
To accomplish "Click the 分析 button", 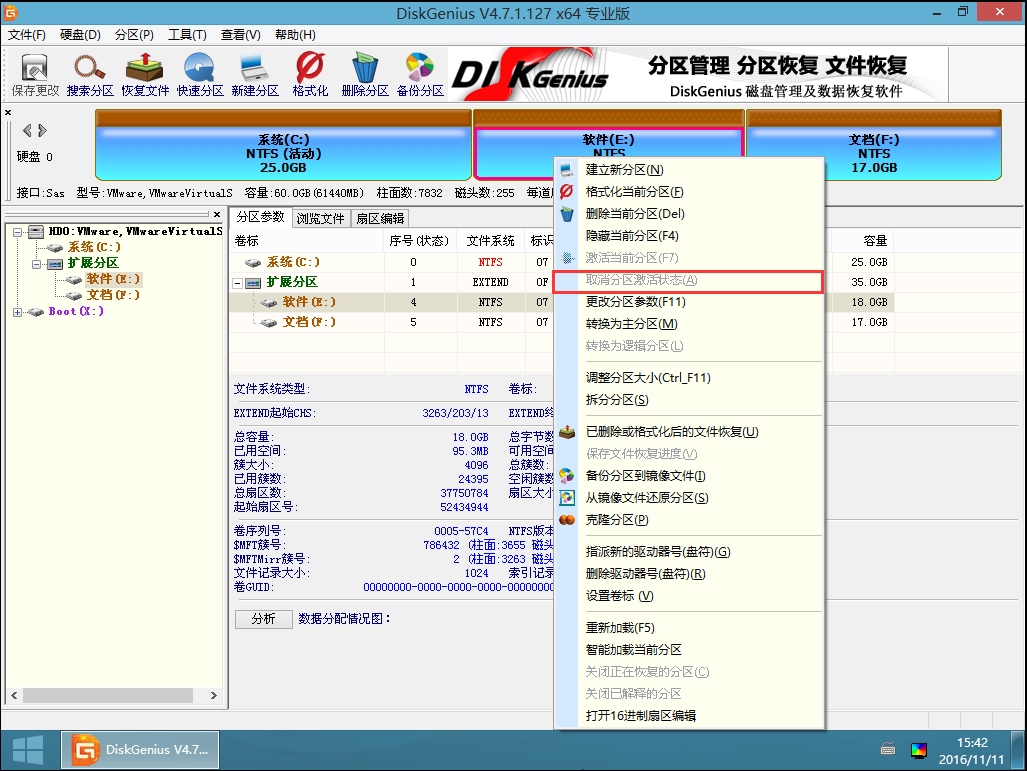I will pos(263,619).
